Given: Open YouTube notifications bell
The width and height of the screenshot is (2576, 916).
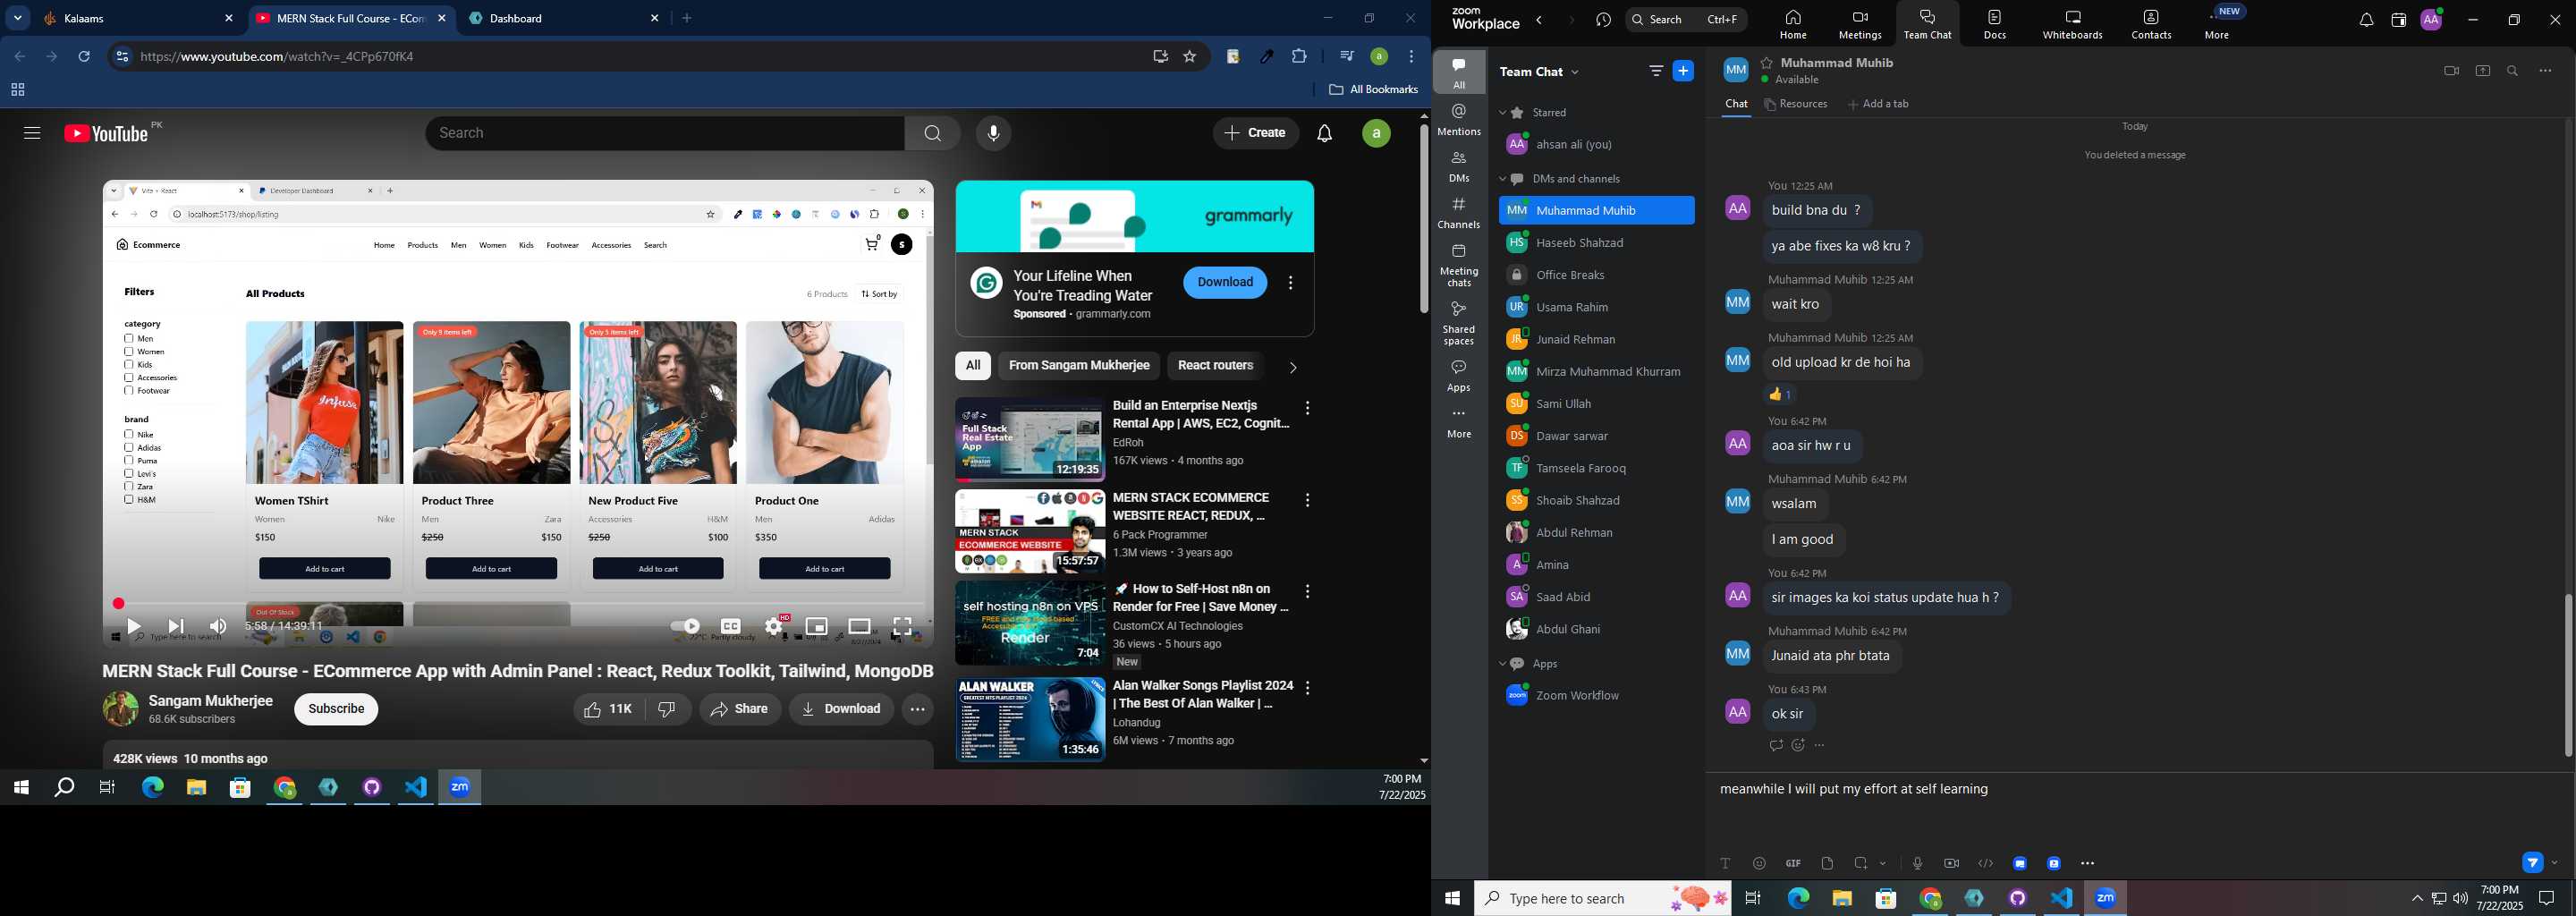Looking at the screenshot, I should coord(1324,133).
